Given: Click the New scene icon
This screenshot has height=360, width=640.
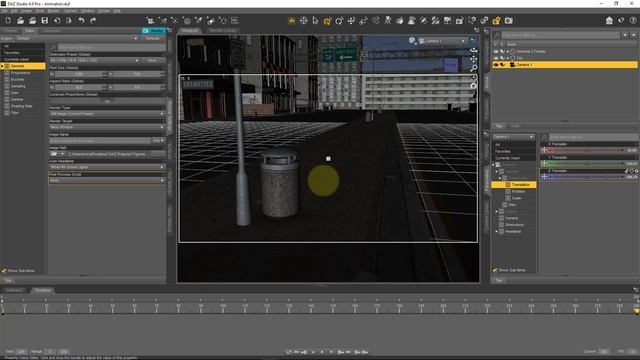Looking at the screenshot, I should pos(8,20).
